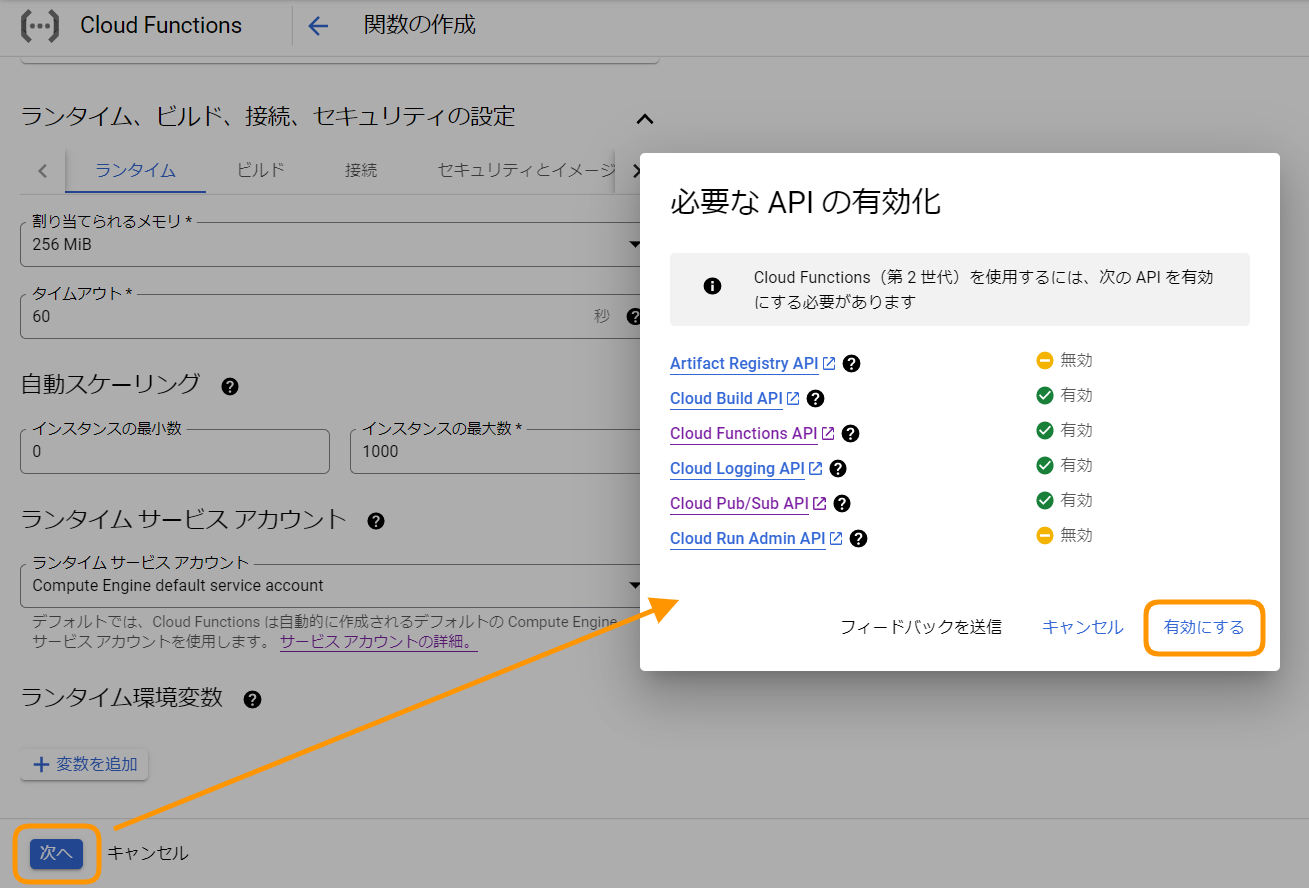This screenshot has height=889, width=1309.
Task: Switch to the ビルド tab
Action: point(259,170)
